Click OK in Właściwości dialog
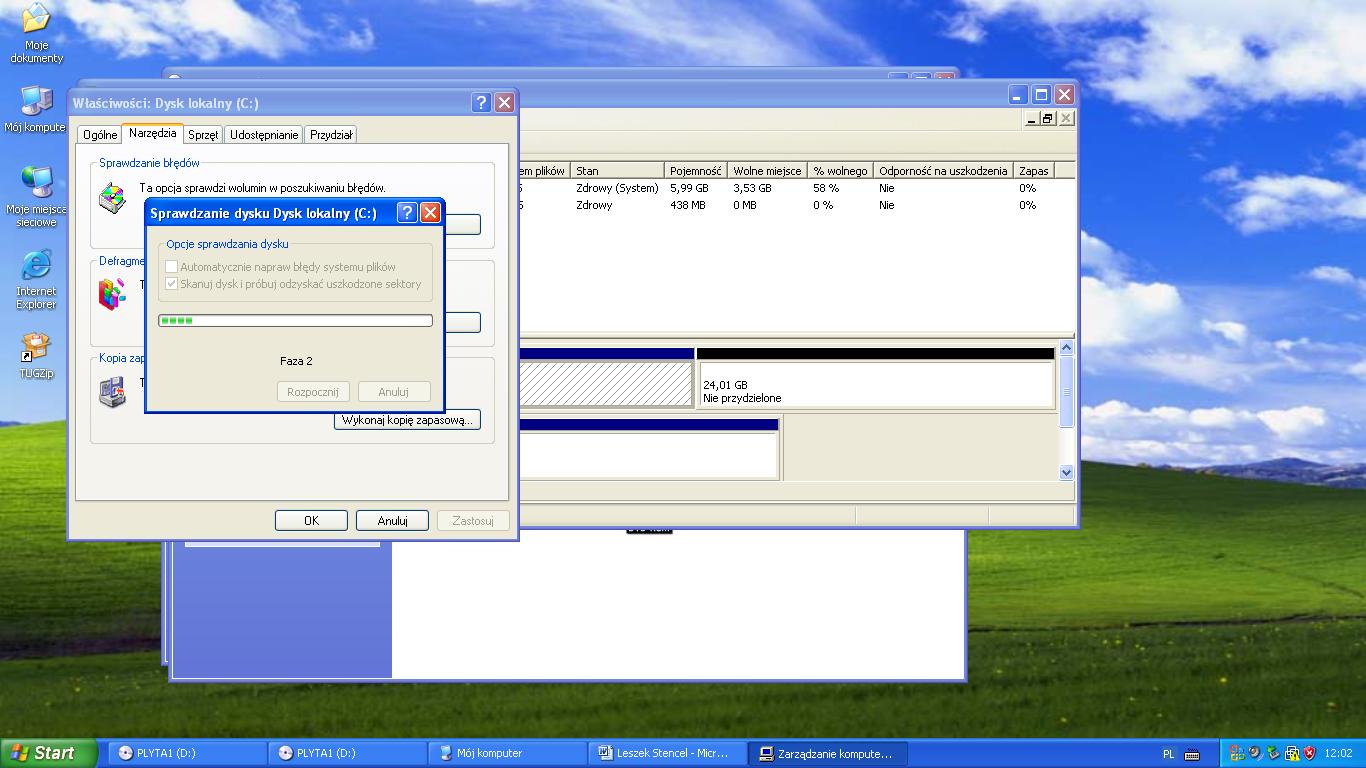The height and width of the screenshot is (768, 1366). tap(311, 520)
